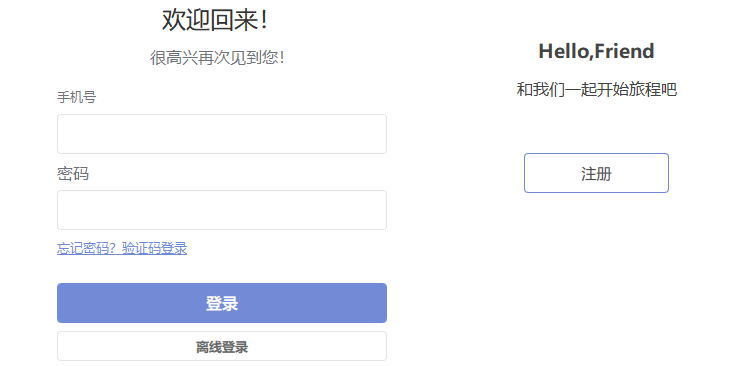Focus the 密码 password input box
Image resolution: width=733 pixels, height=366 pixels.
[222, 210]
